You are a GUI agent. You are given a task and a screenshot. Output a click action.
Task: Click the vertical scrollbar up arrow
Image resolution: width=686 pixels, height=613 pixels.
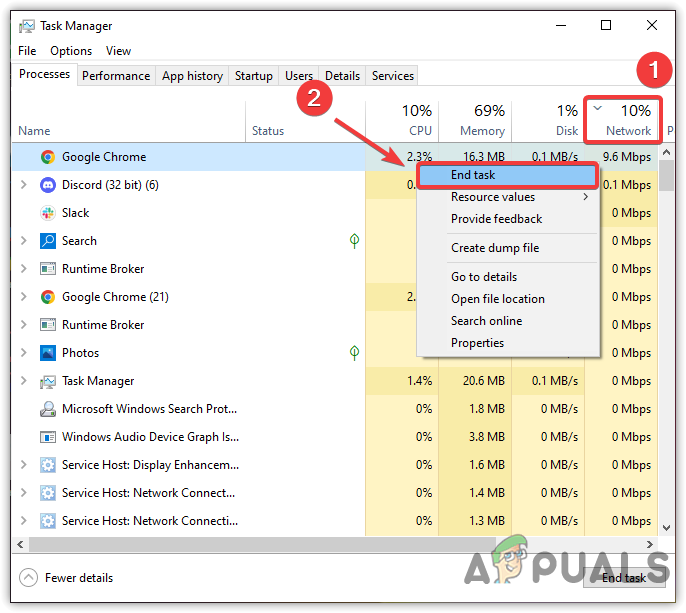(x=666, y=152)
